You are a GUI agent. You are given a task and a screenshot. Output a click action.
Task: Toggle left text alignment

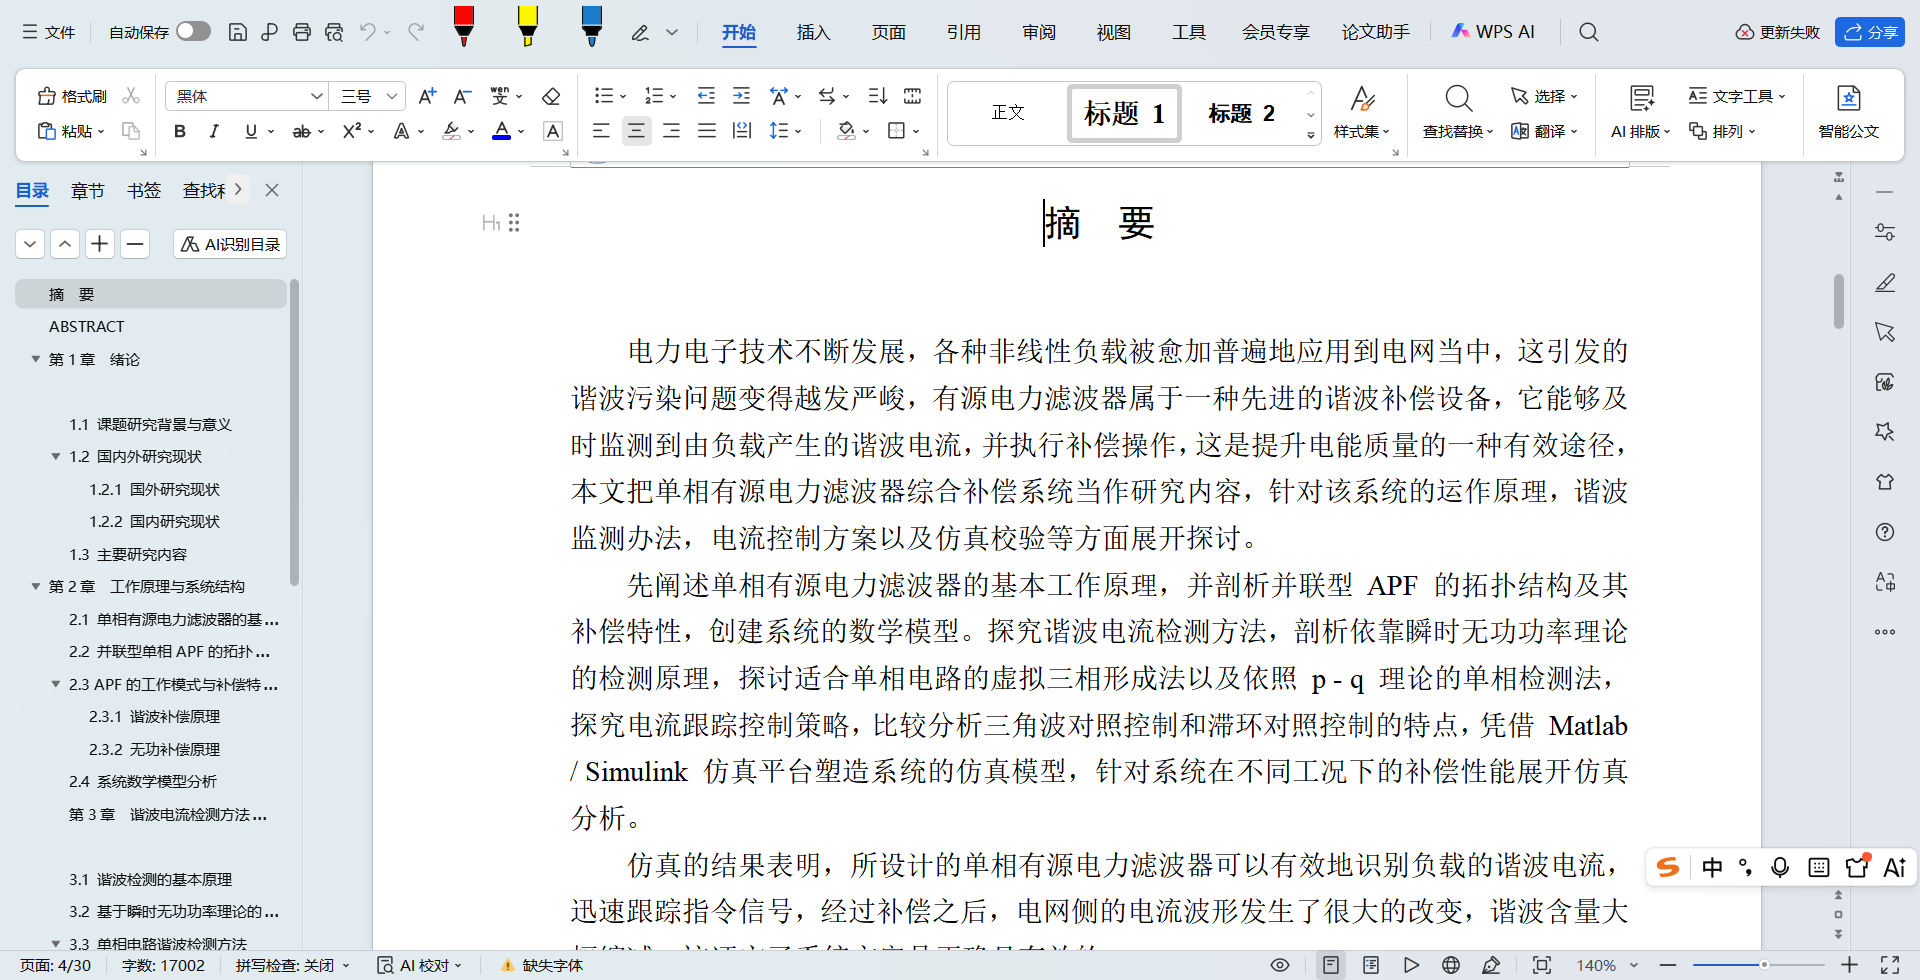601,131
